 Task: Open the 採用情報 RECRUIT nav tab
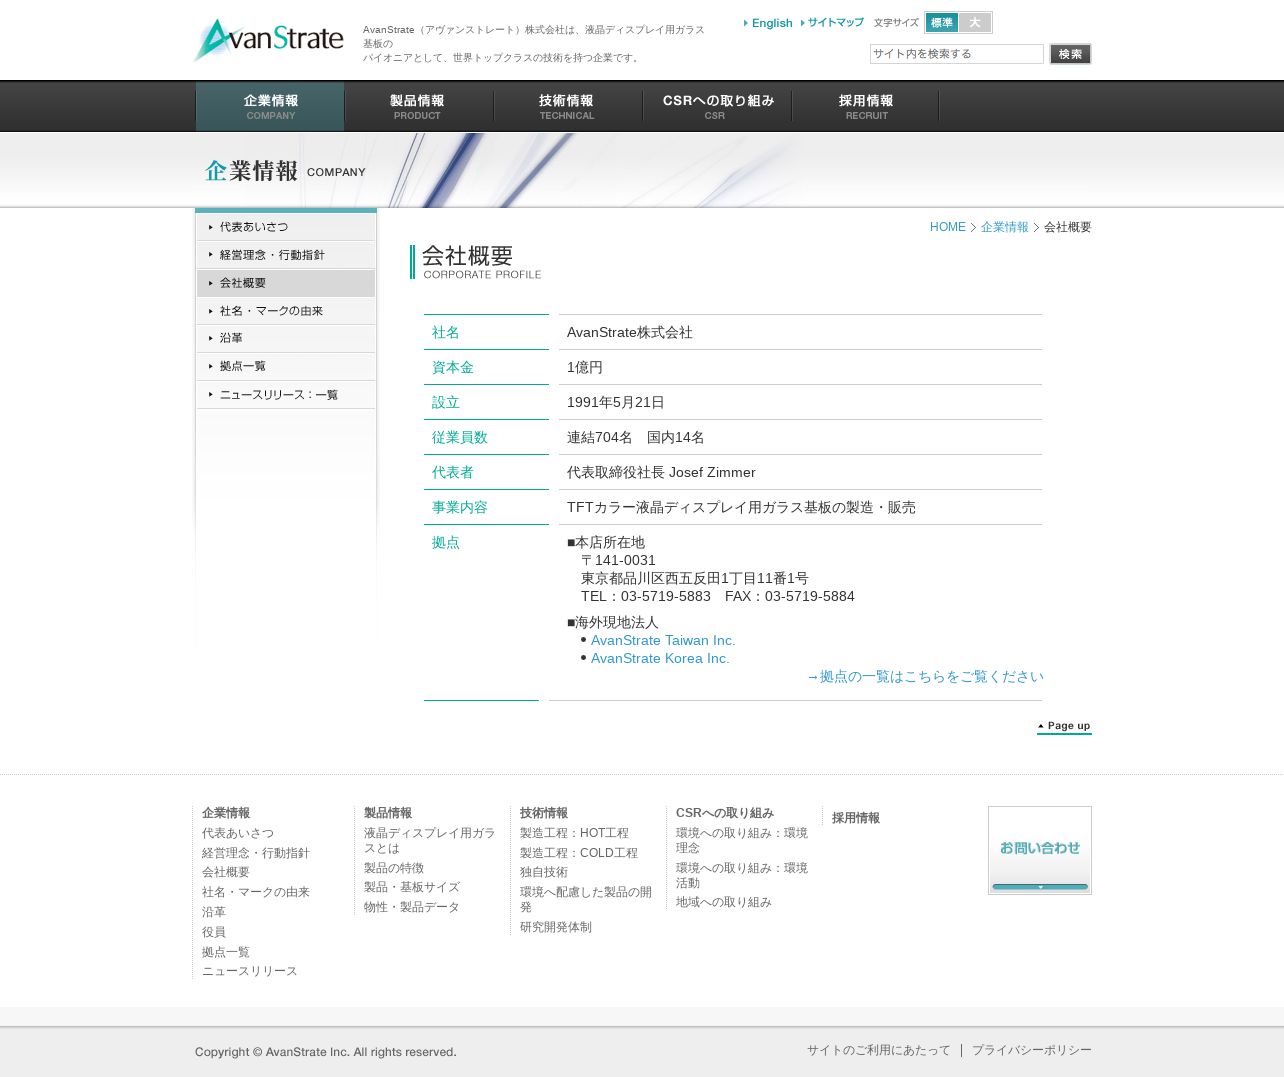coord(866,107)
